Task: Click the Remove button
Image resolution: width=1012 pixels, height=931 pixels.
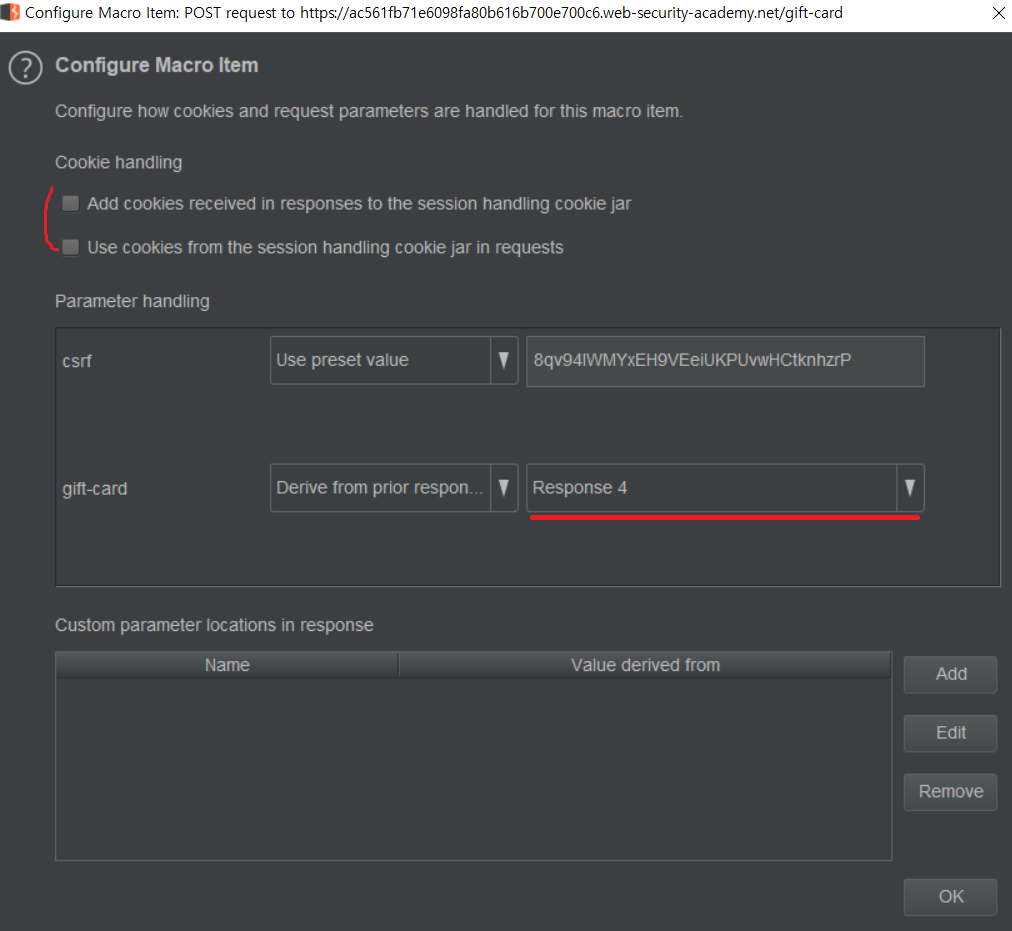Action: [x=950, y=791]
